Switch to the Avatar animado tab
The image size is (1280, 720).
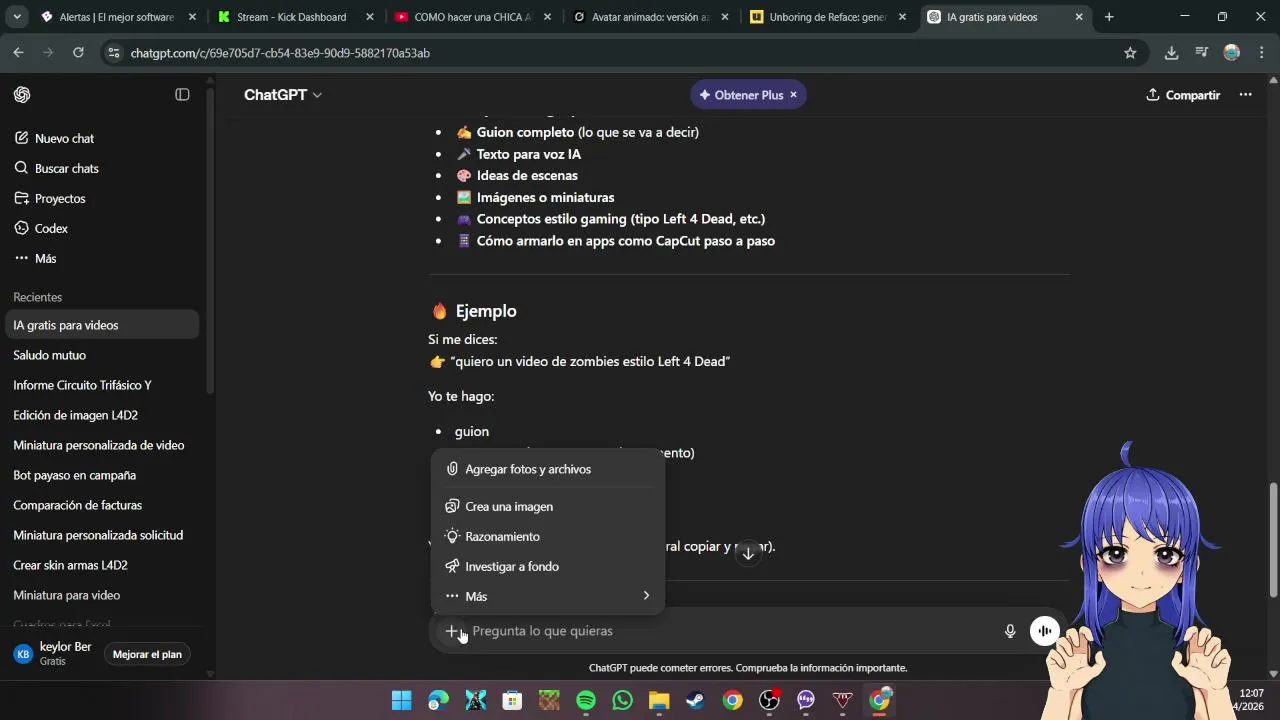point(650,17)
